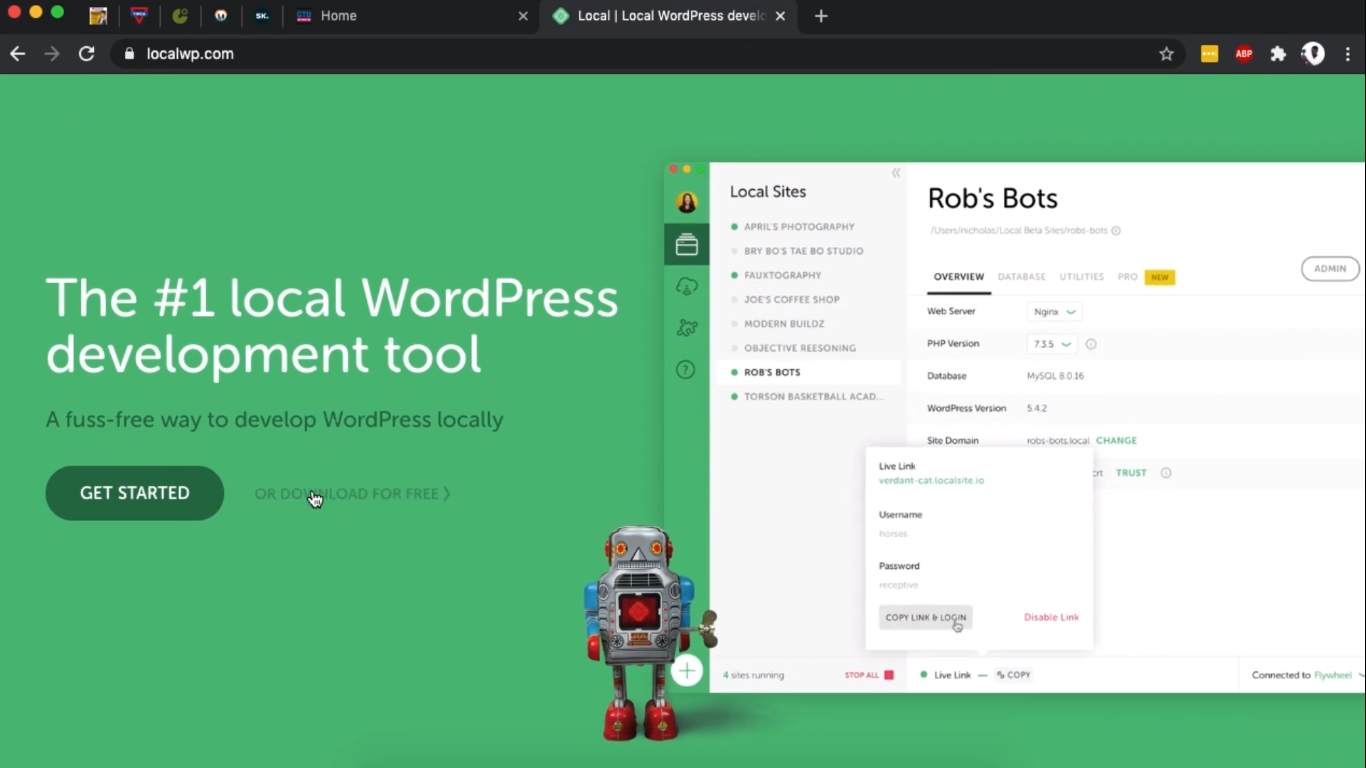
Task: Click the ADMIN button
Action: point(1330,268)
